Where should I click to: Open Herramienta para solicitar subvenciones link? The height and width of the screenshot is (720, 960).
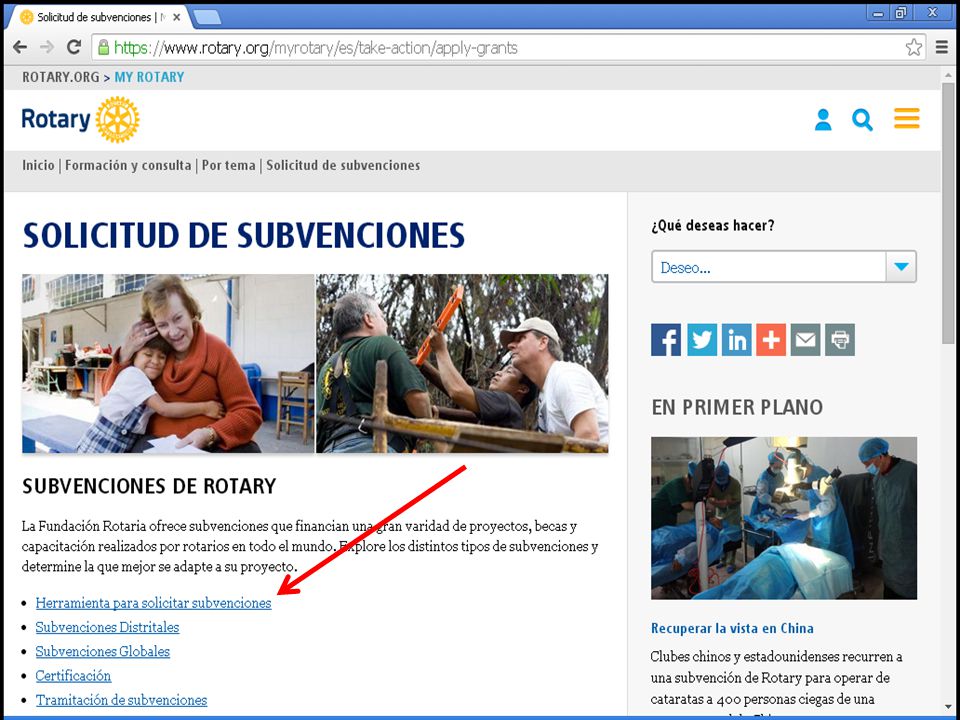(x=153, y=603)
